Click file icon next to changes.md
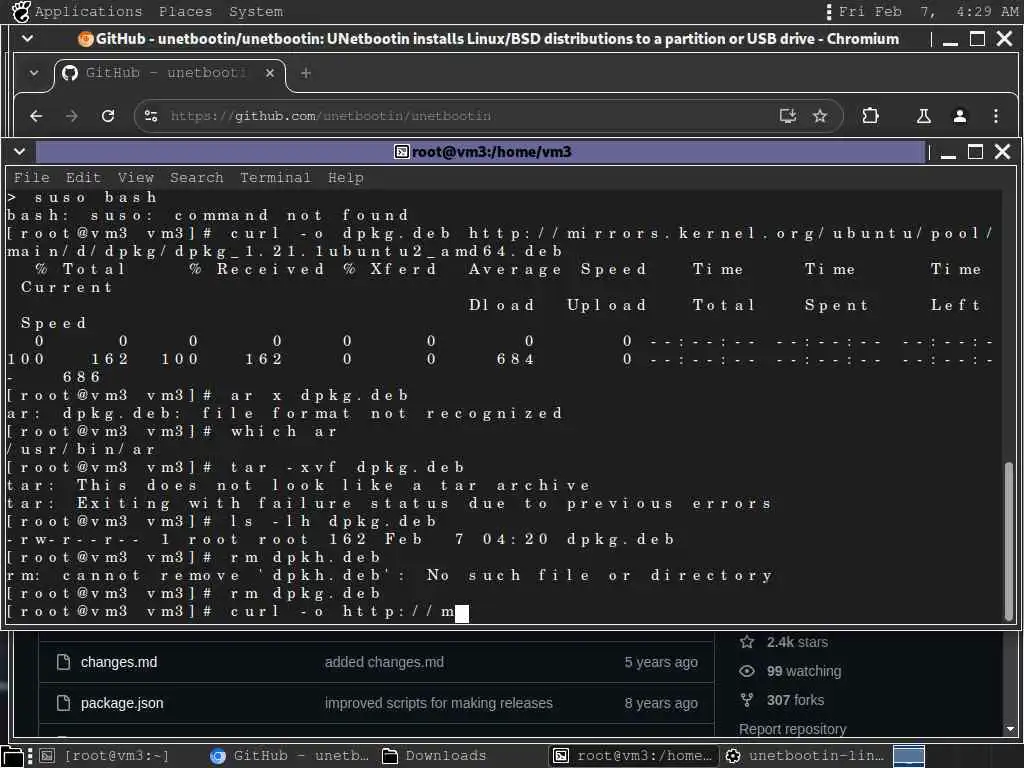Viewport: 1024px width, 768px height. point(63,662)
